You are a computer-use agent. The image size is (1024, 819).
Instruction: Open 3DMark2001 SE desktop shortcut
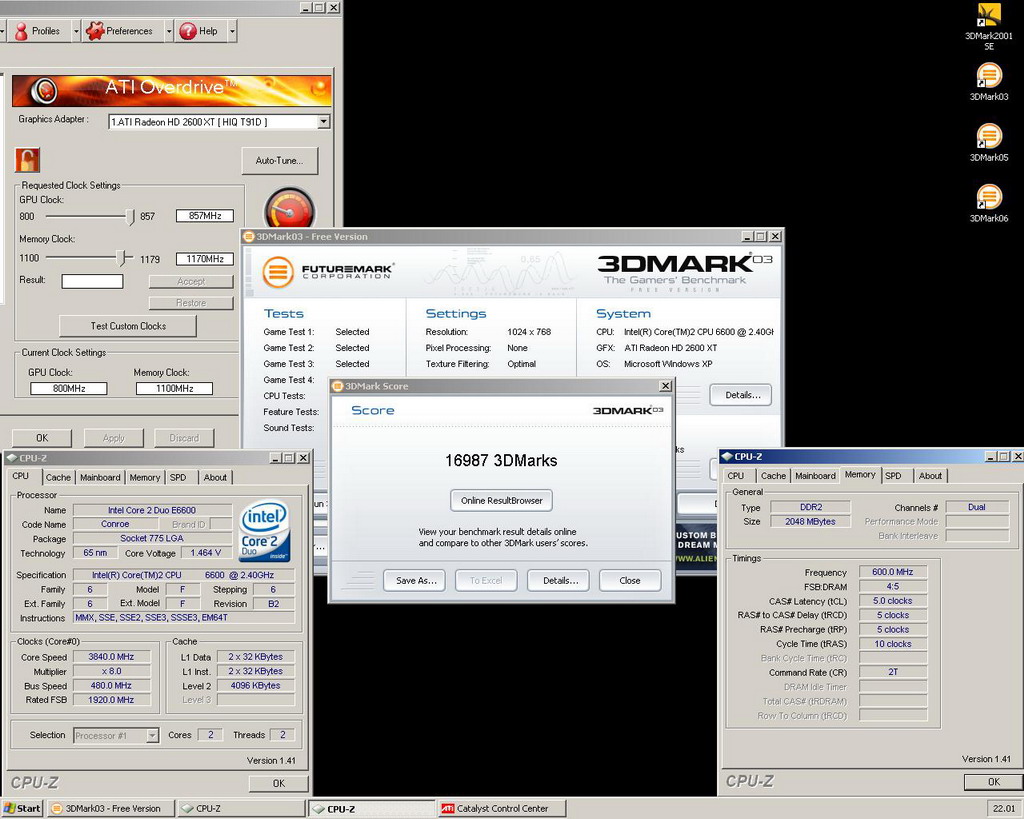(x=989, y=26)
